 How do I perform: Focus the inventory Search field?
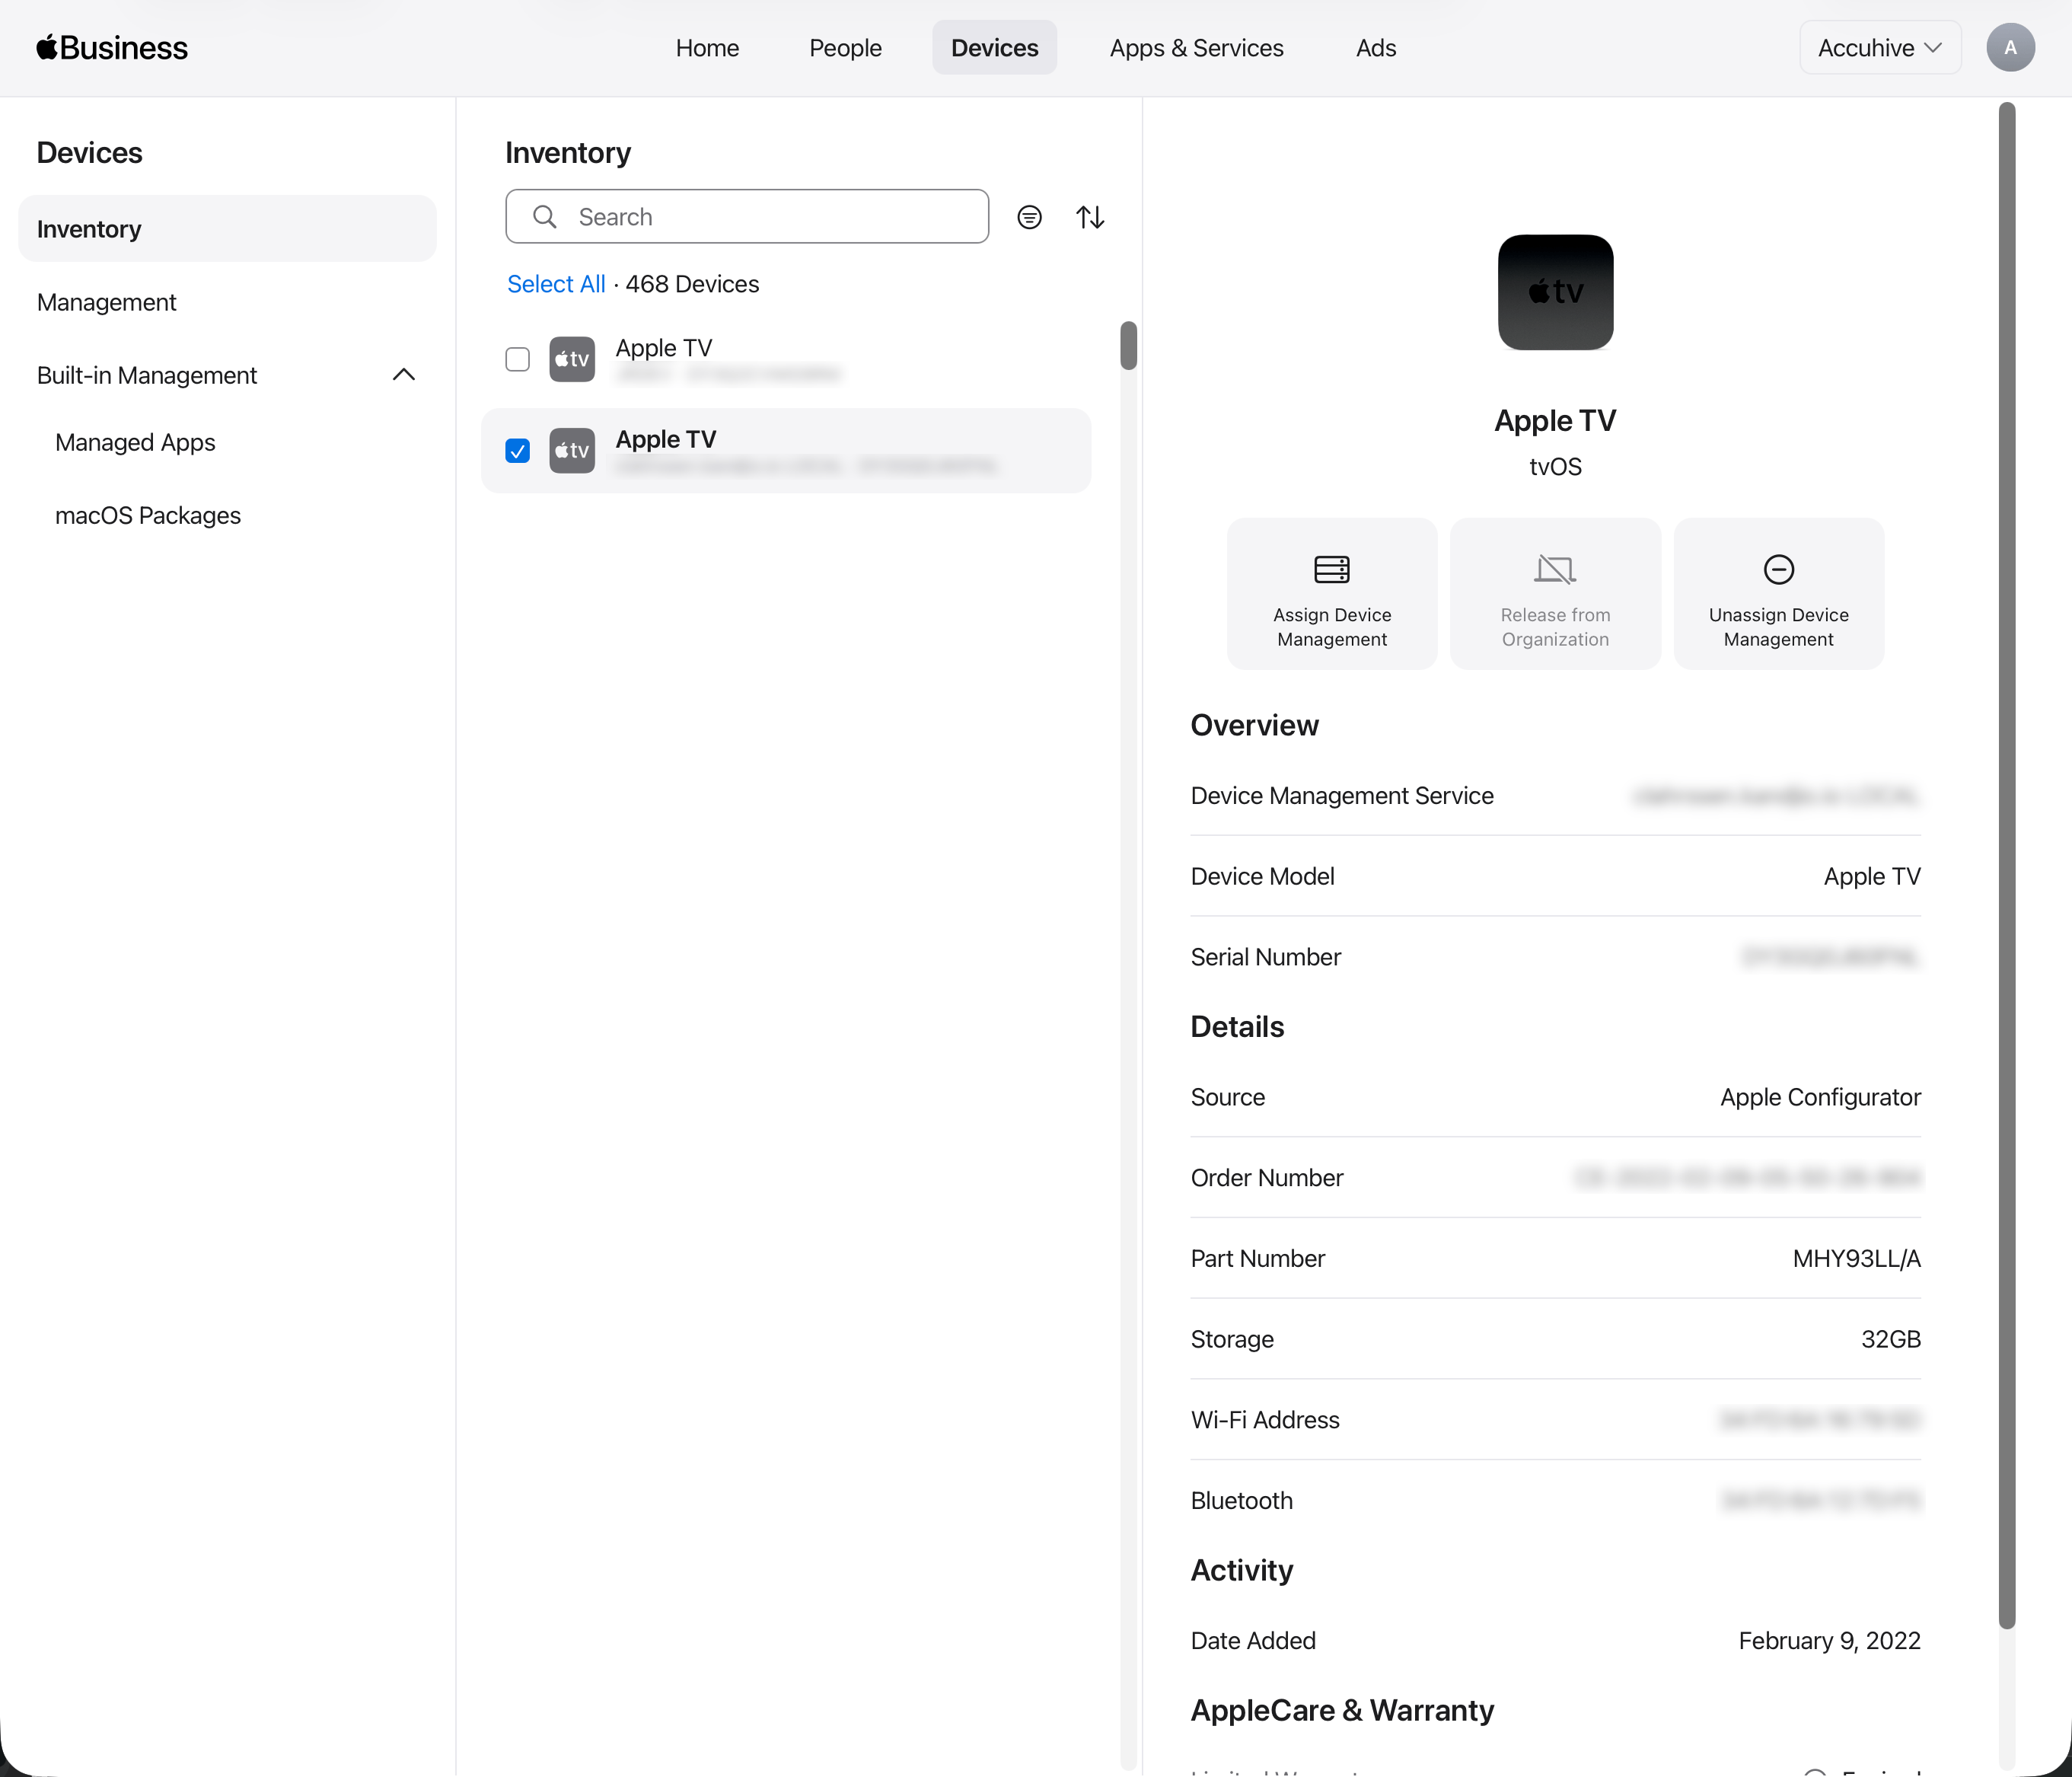(747, 217)
